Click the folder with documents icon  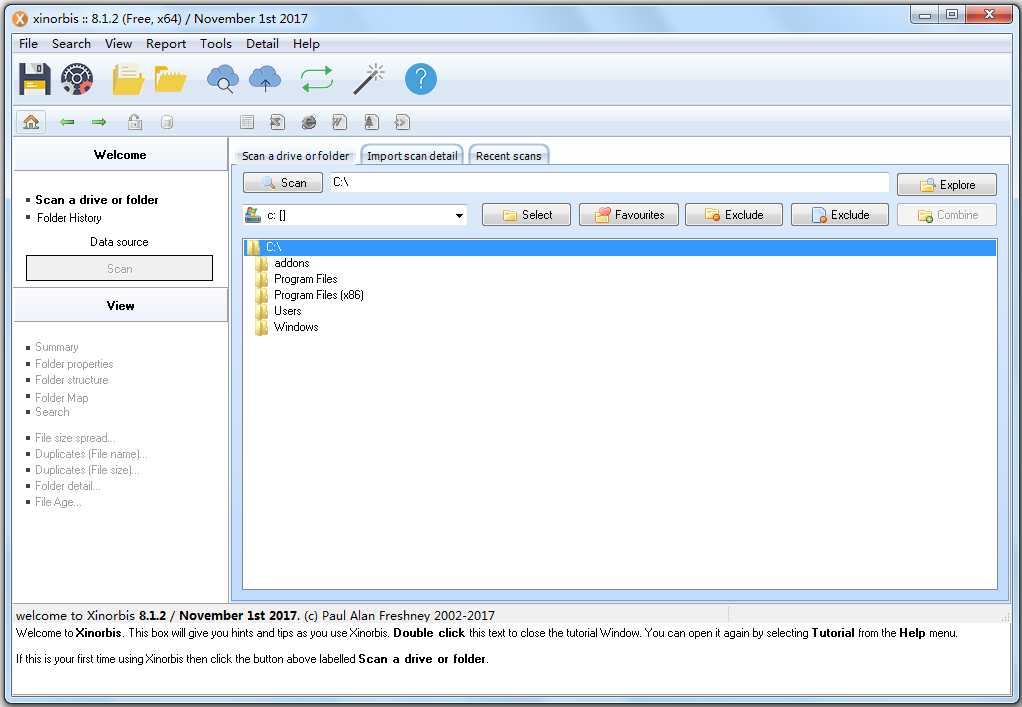tap(128, 79)
